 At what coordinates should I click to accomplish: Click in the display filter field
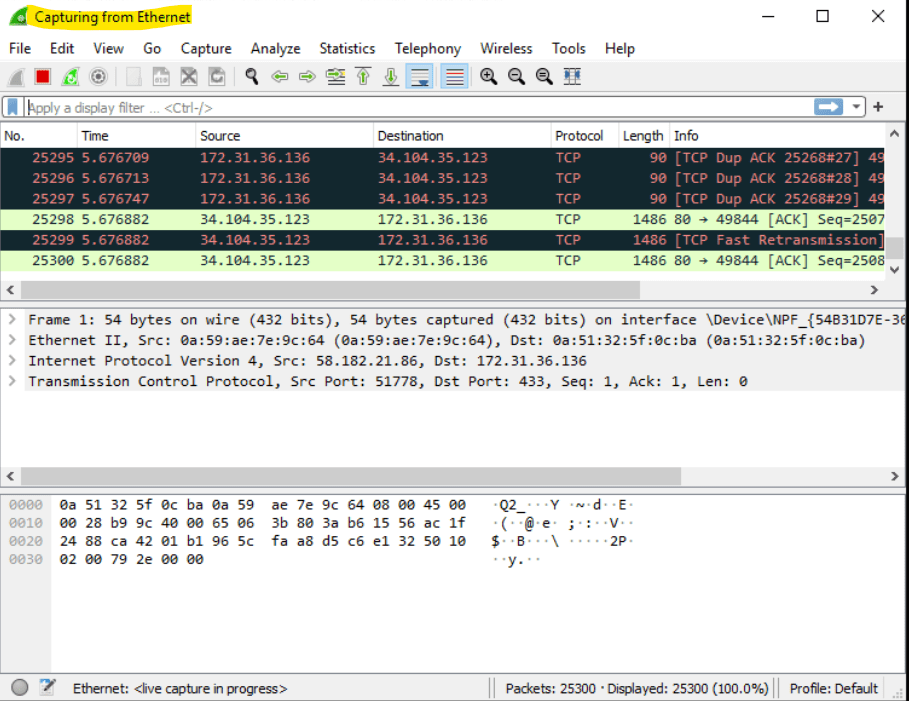click(x=400, y=107)
